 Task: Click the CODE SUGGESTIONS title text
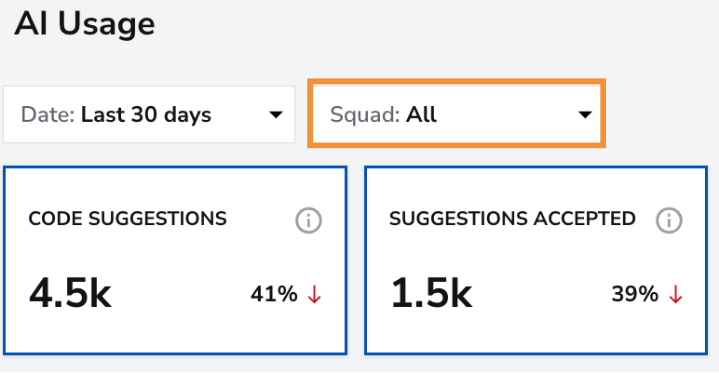point(127,218)
